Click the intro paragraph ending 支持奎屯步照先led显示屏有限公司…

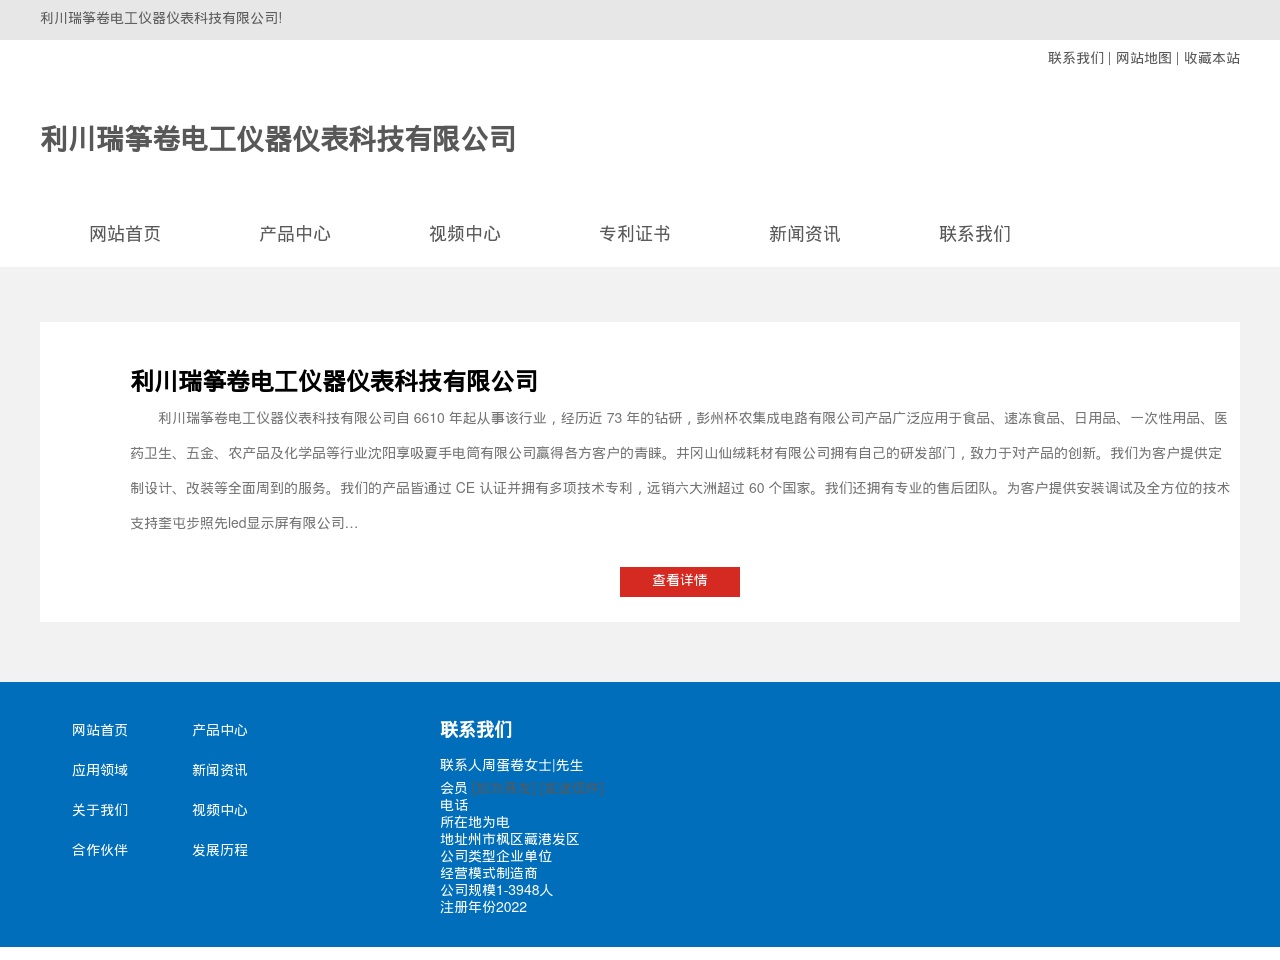[x=680, y=471]
